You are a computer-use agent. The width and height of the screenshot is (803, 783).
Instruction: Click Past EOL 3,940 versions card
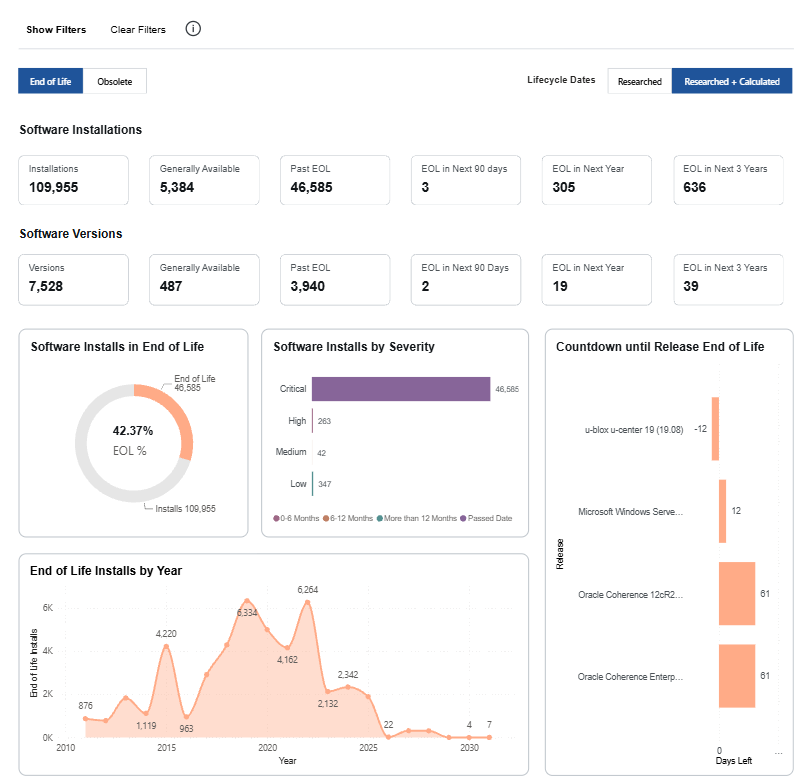(335, 280)
